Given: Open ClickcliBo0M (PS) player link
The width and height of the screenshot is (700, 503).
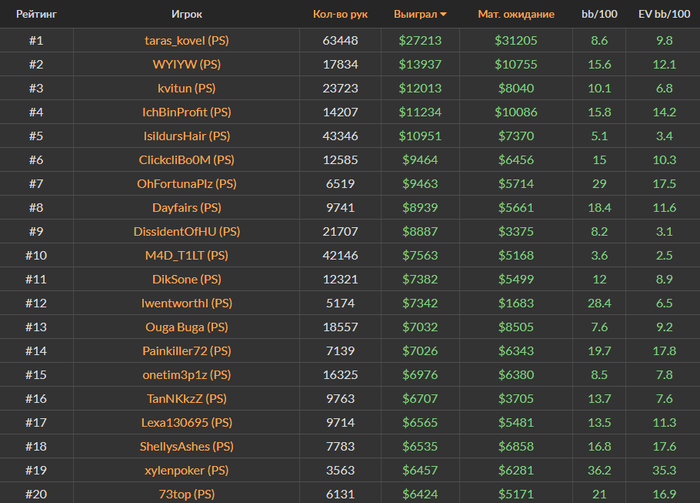Looking at the screenshot, I should [x=187, y=160].
